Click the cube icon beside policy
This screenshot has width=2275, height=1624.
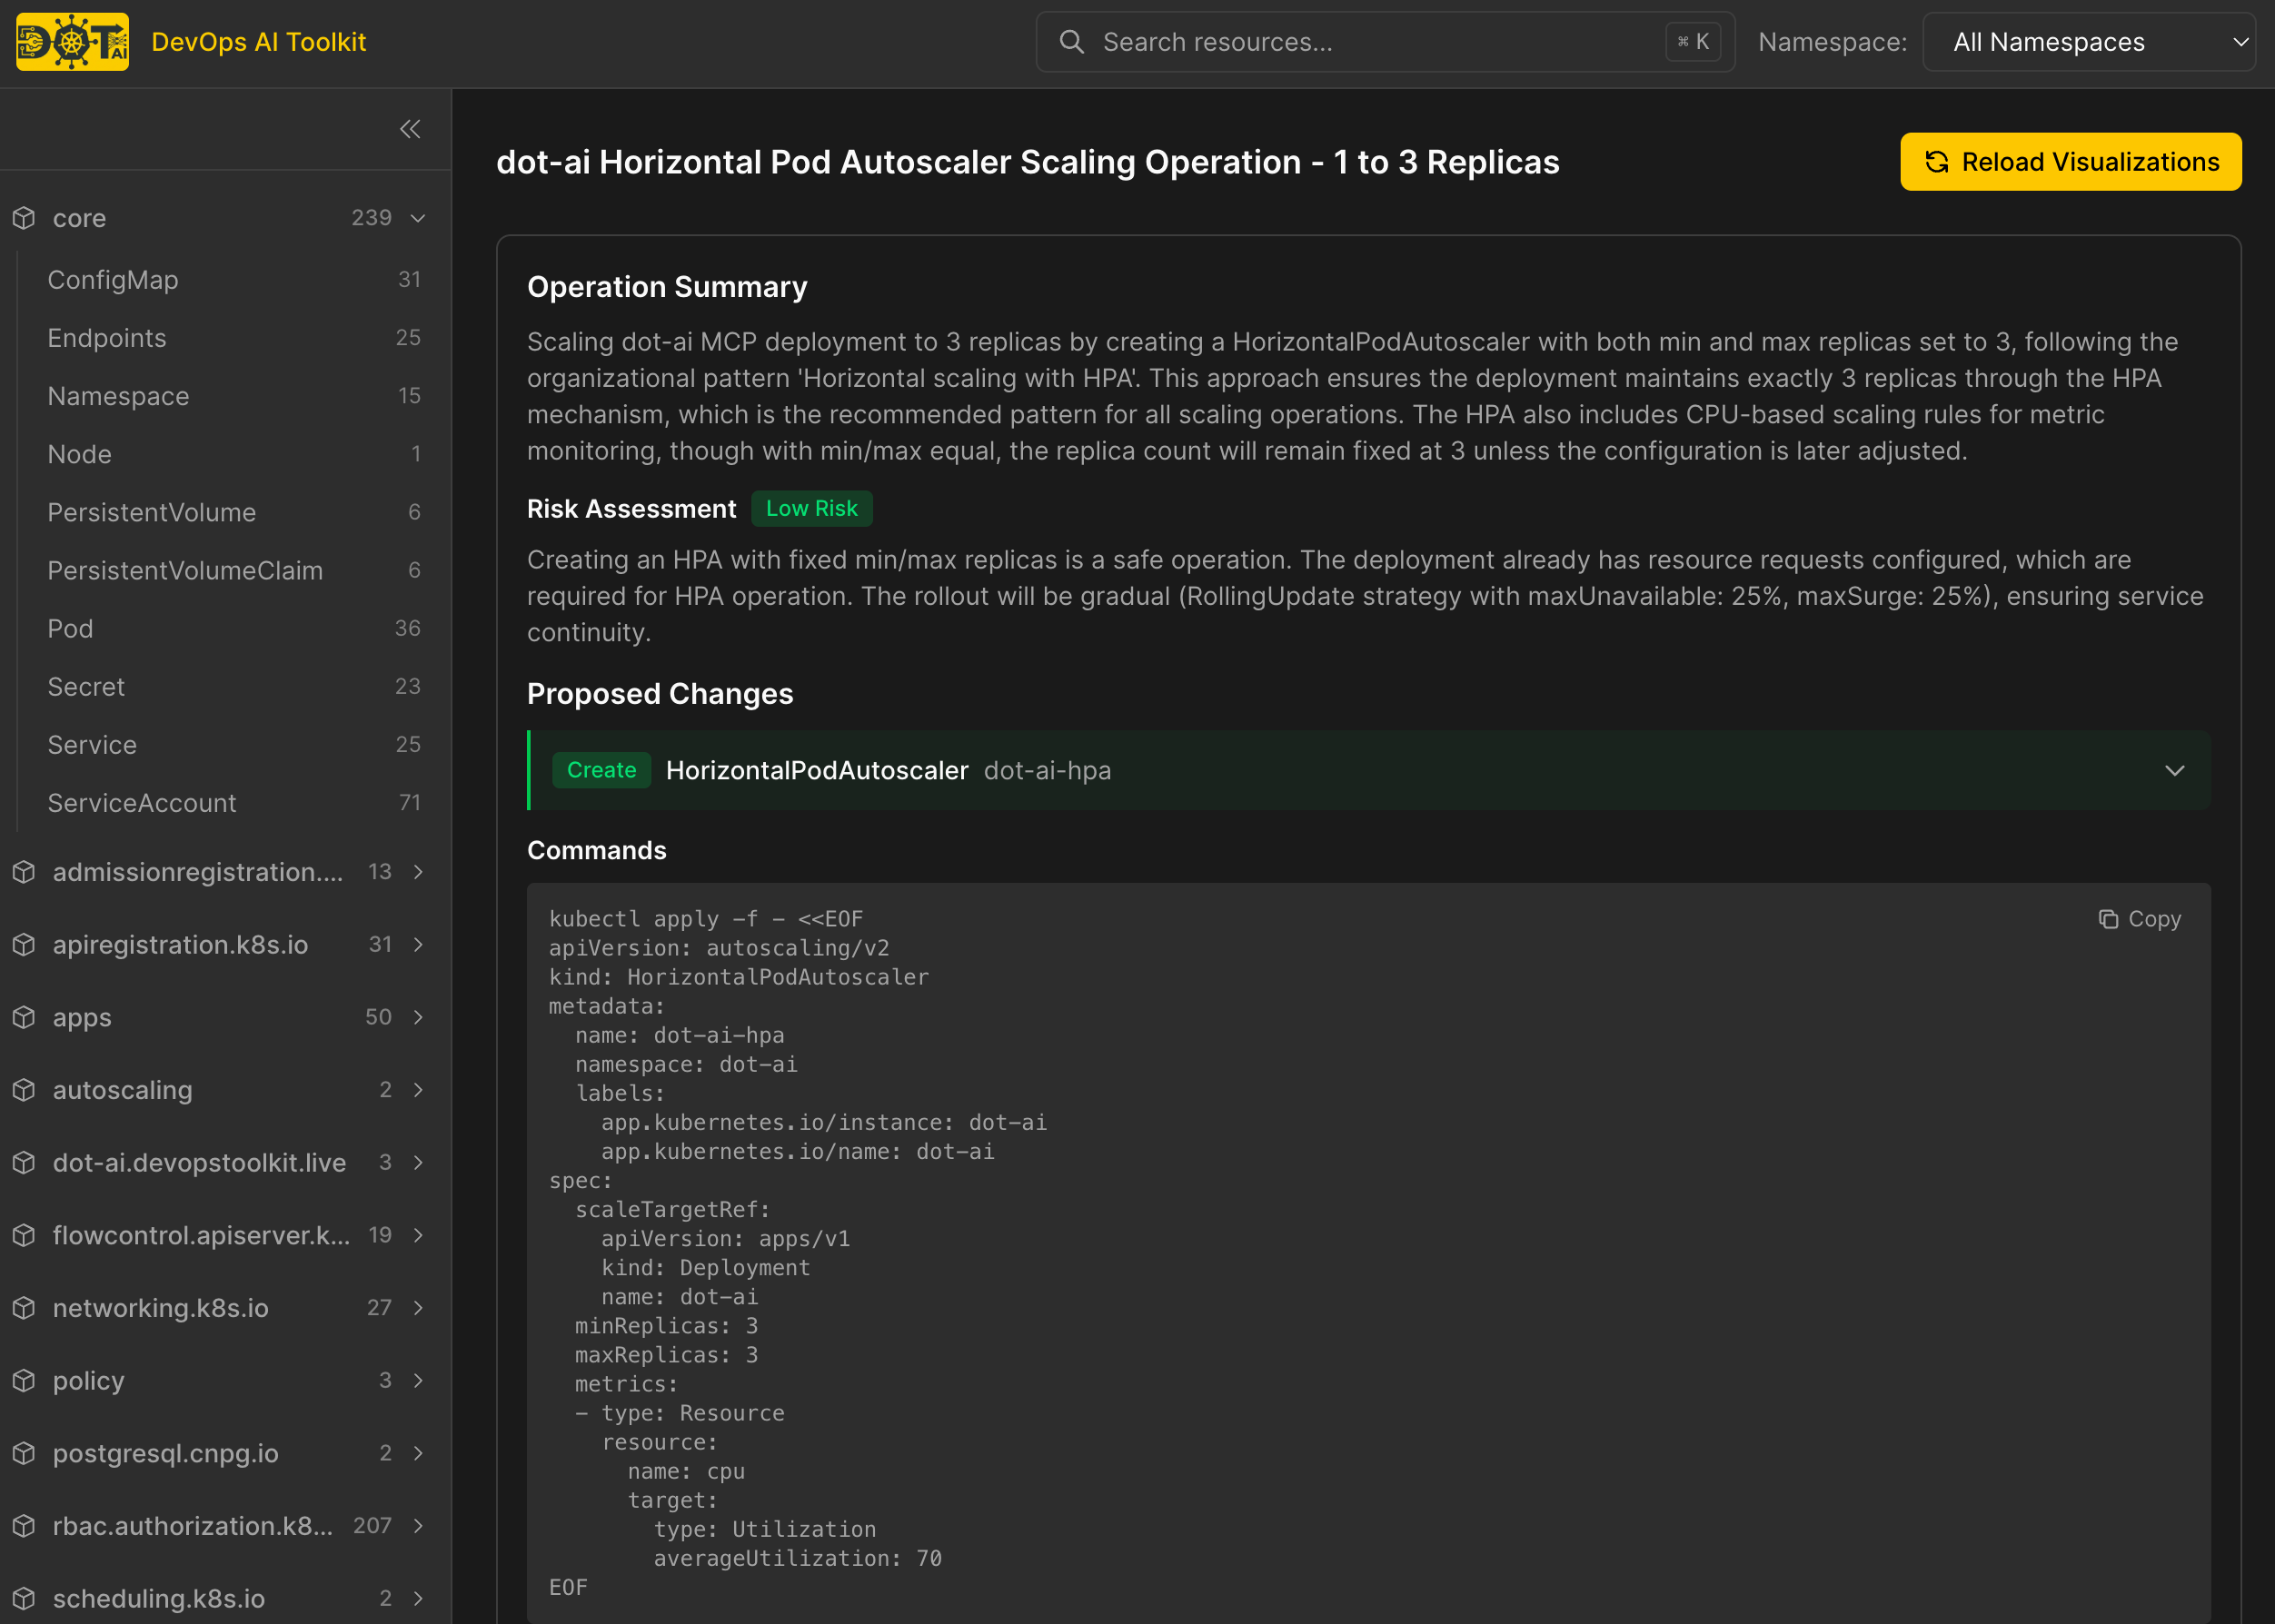(24, 1380)
